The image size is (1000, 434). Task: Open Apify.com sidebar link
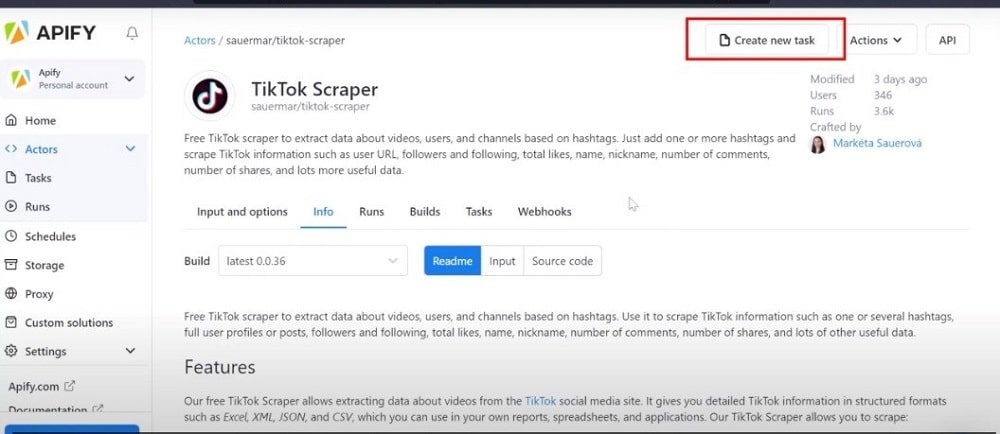pos(34,386)
